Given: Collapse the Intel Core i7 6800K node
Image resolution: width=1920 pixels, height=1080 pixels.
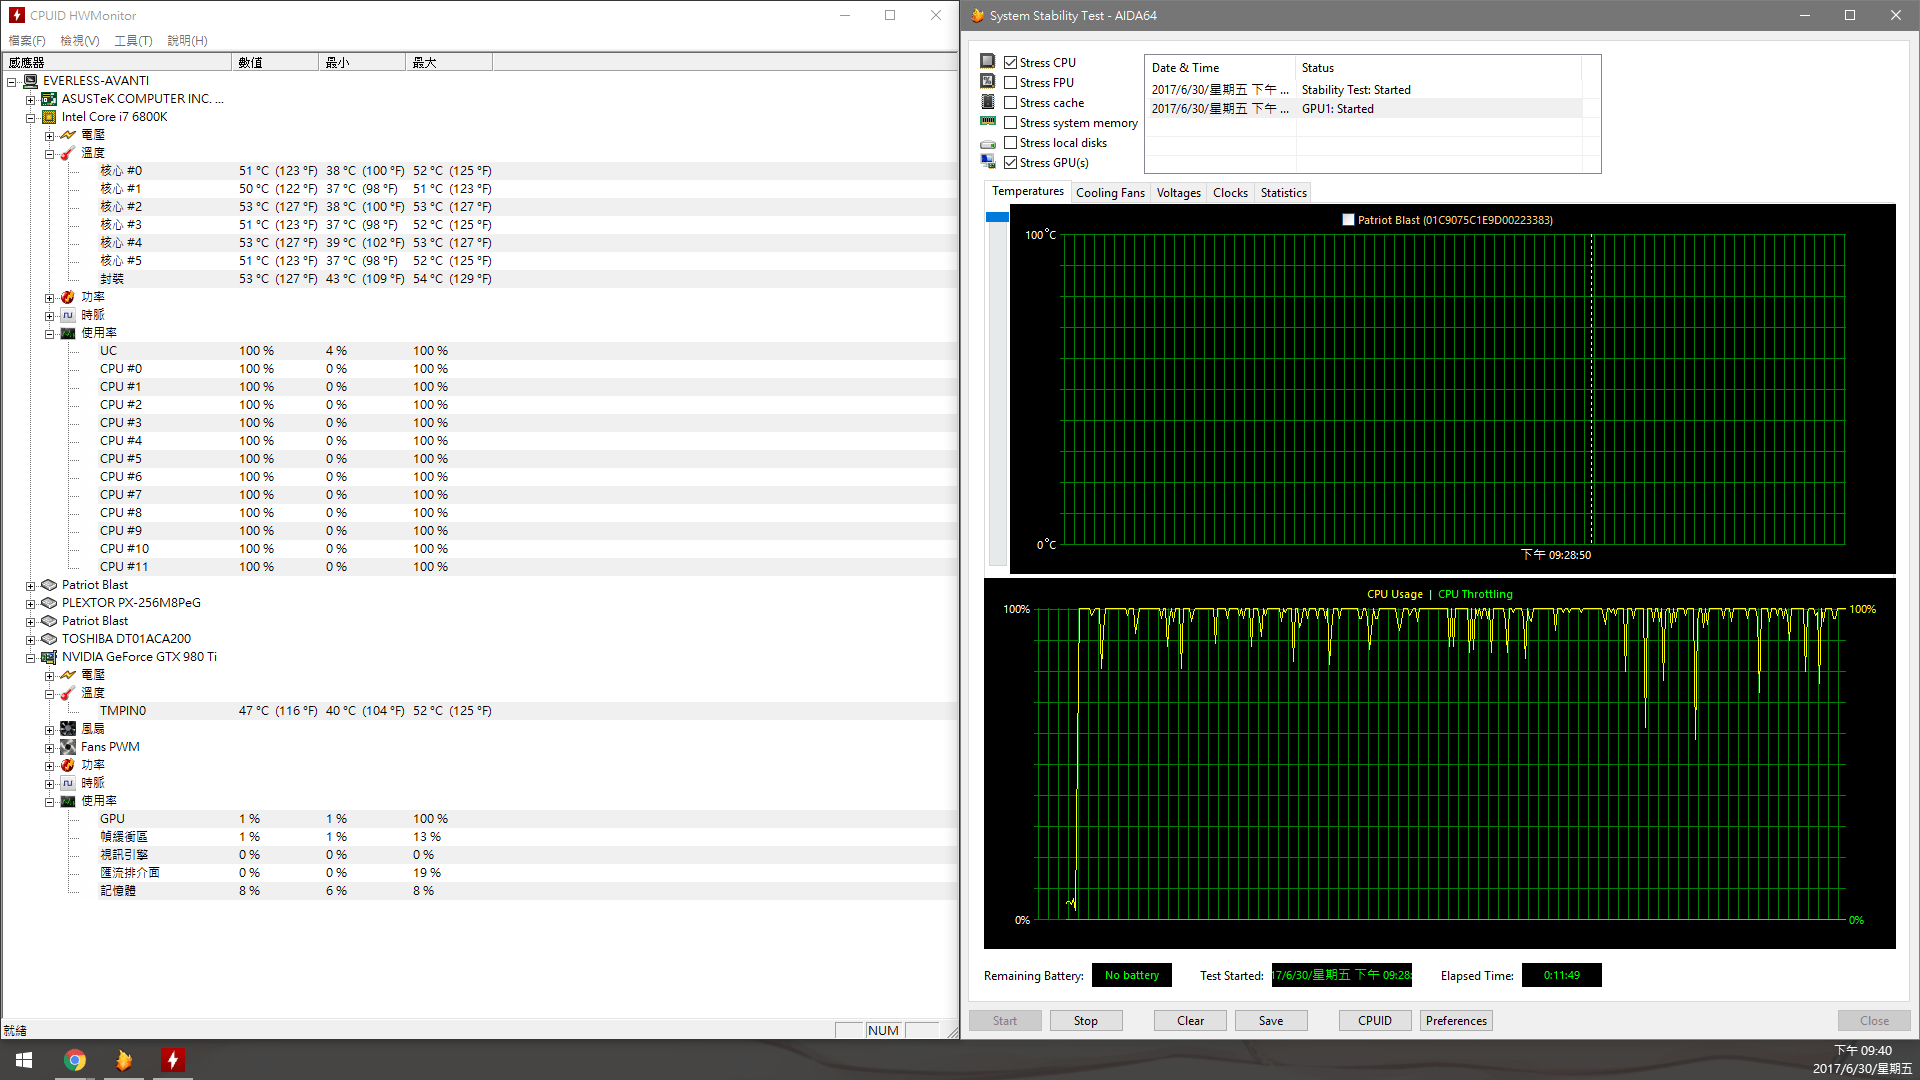Looking at the screenshot, I should click(30, 118).
